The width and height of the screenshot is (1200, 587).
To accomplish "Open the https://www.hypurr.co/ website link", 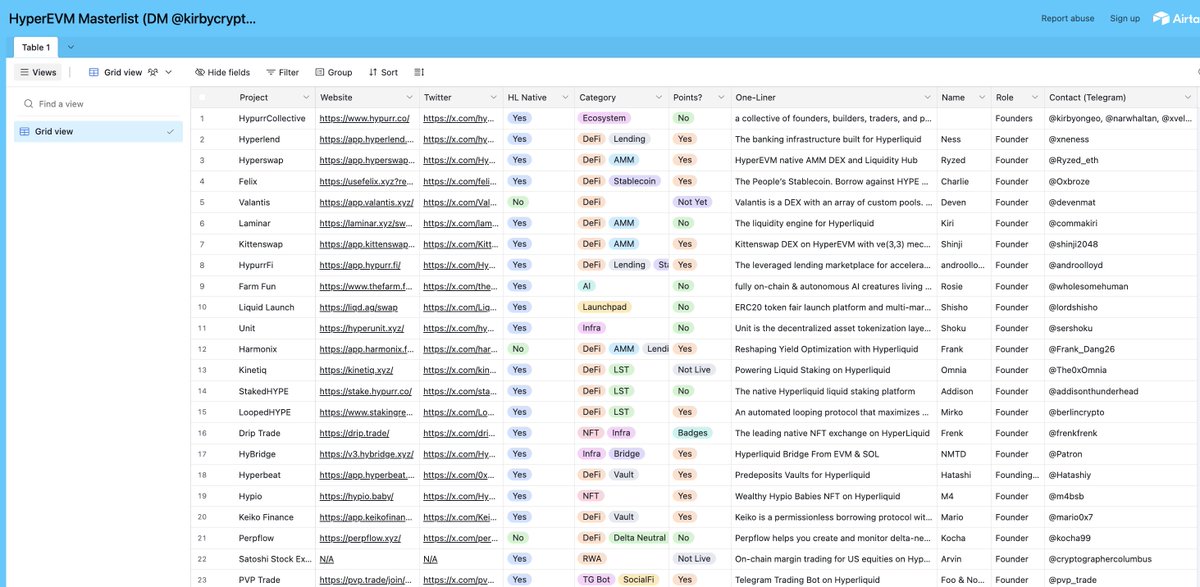I will coord(364,118).
